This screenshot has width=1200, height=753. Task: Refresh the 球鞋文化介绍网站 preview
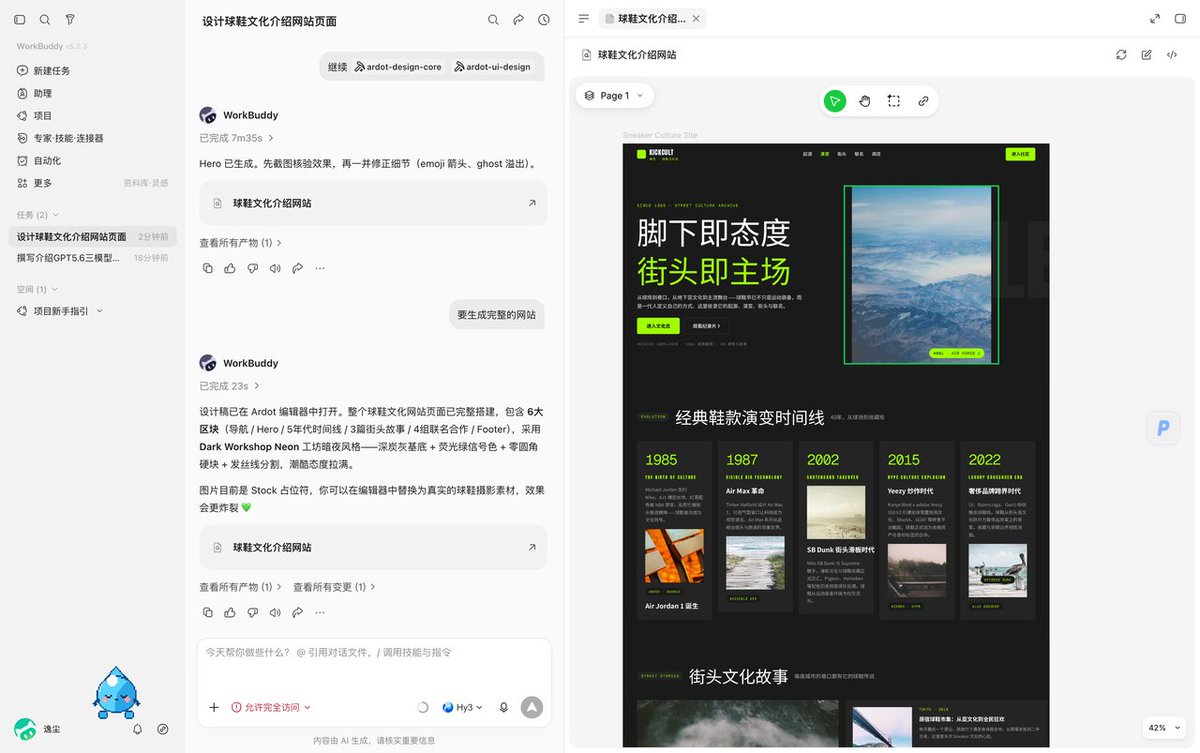pos(1121,55)
